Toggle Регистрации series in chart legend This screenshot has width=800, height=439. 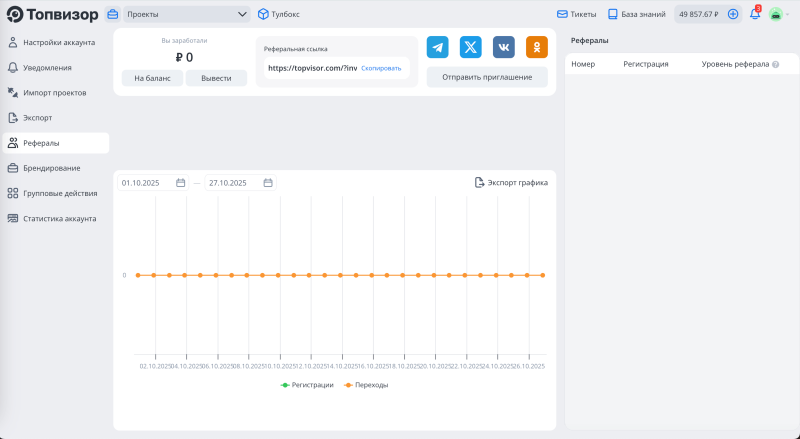[x=308, y=385]
